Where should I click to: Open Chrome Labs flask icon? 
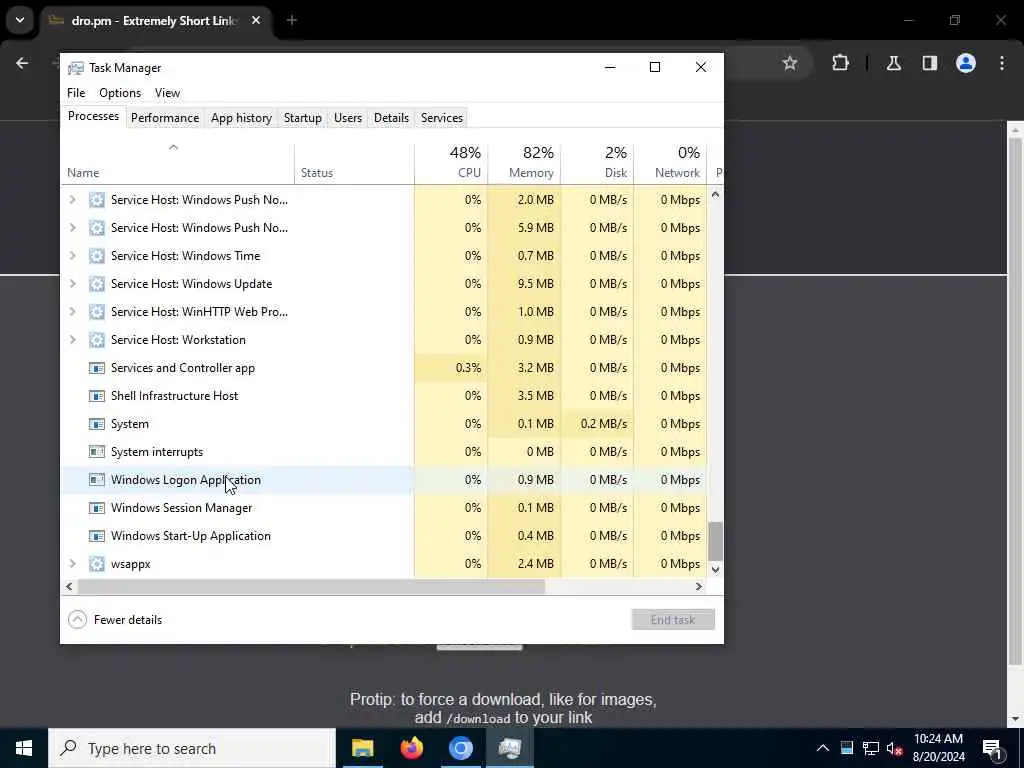894,63
